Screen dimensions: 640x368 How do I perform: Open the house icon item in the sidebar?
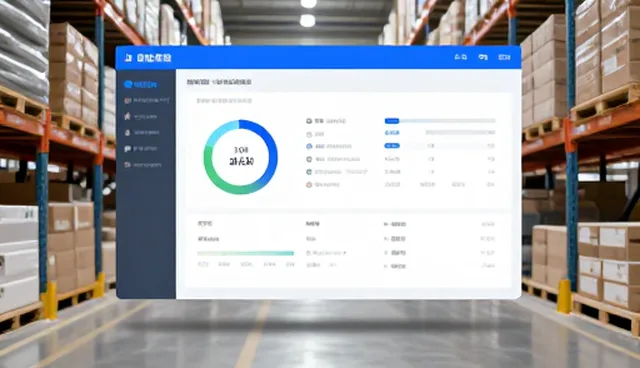pyautogui.click(x=140, y=117)
